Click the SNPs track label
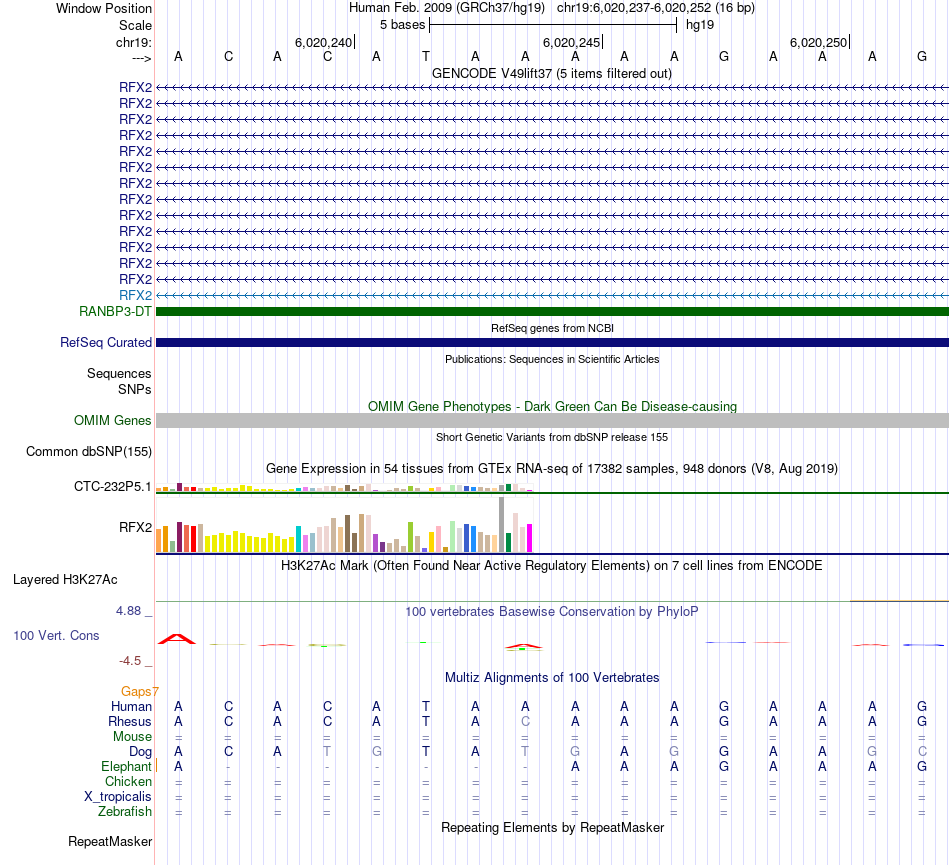Viewport: 950px width, 865px height. tap(135, 389)
